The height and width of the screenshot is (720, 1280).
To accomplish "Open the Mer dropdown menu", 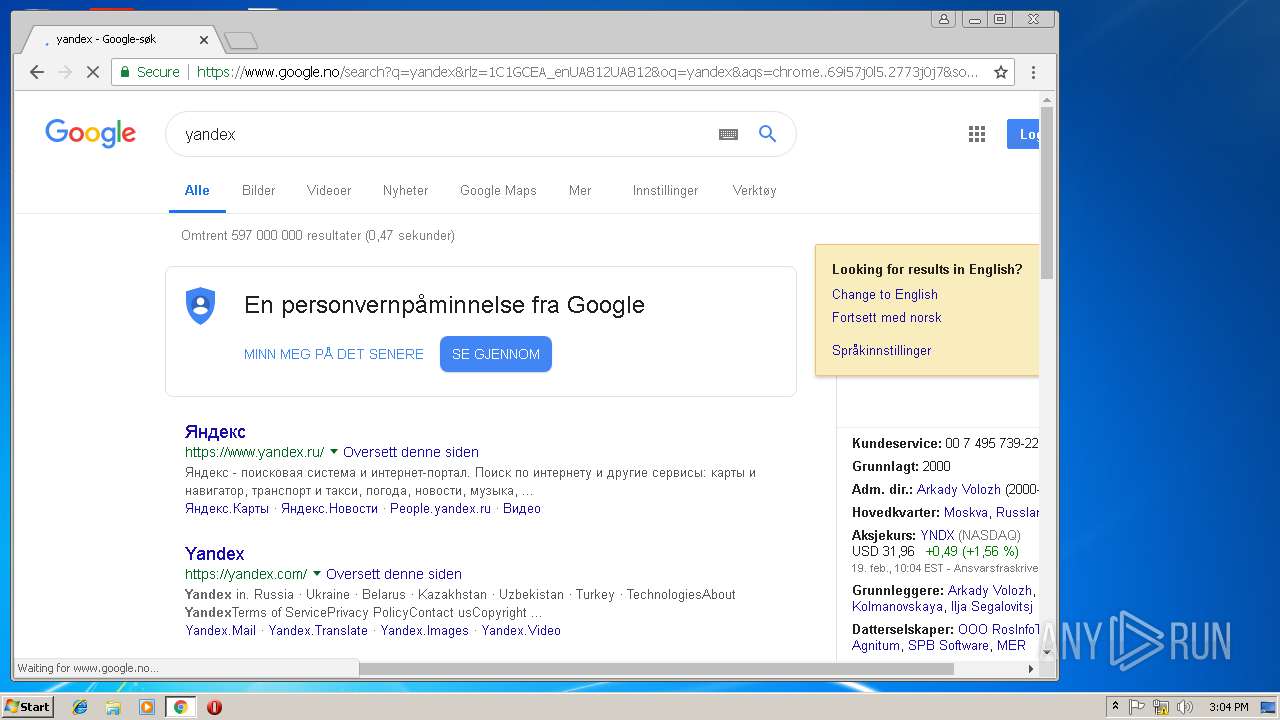I will [x=580, y=190].
